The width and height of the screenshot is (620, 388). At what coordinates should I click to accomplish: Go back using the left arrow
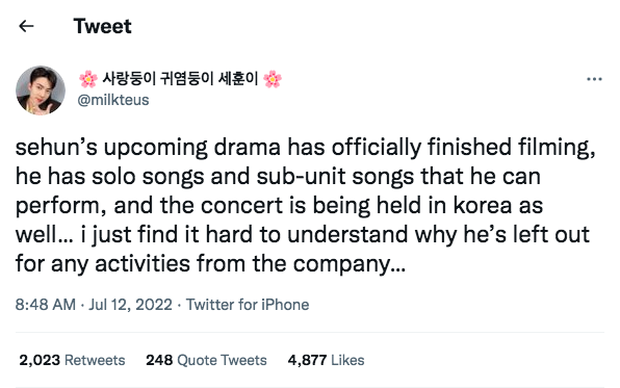pos(26,26)
